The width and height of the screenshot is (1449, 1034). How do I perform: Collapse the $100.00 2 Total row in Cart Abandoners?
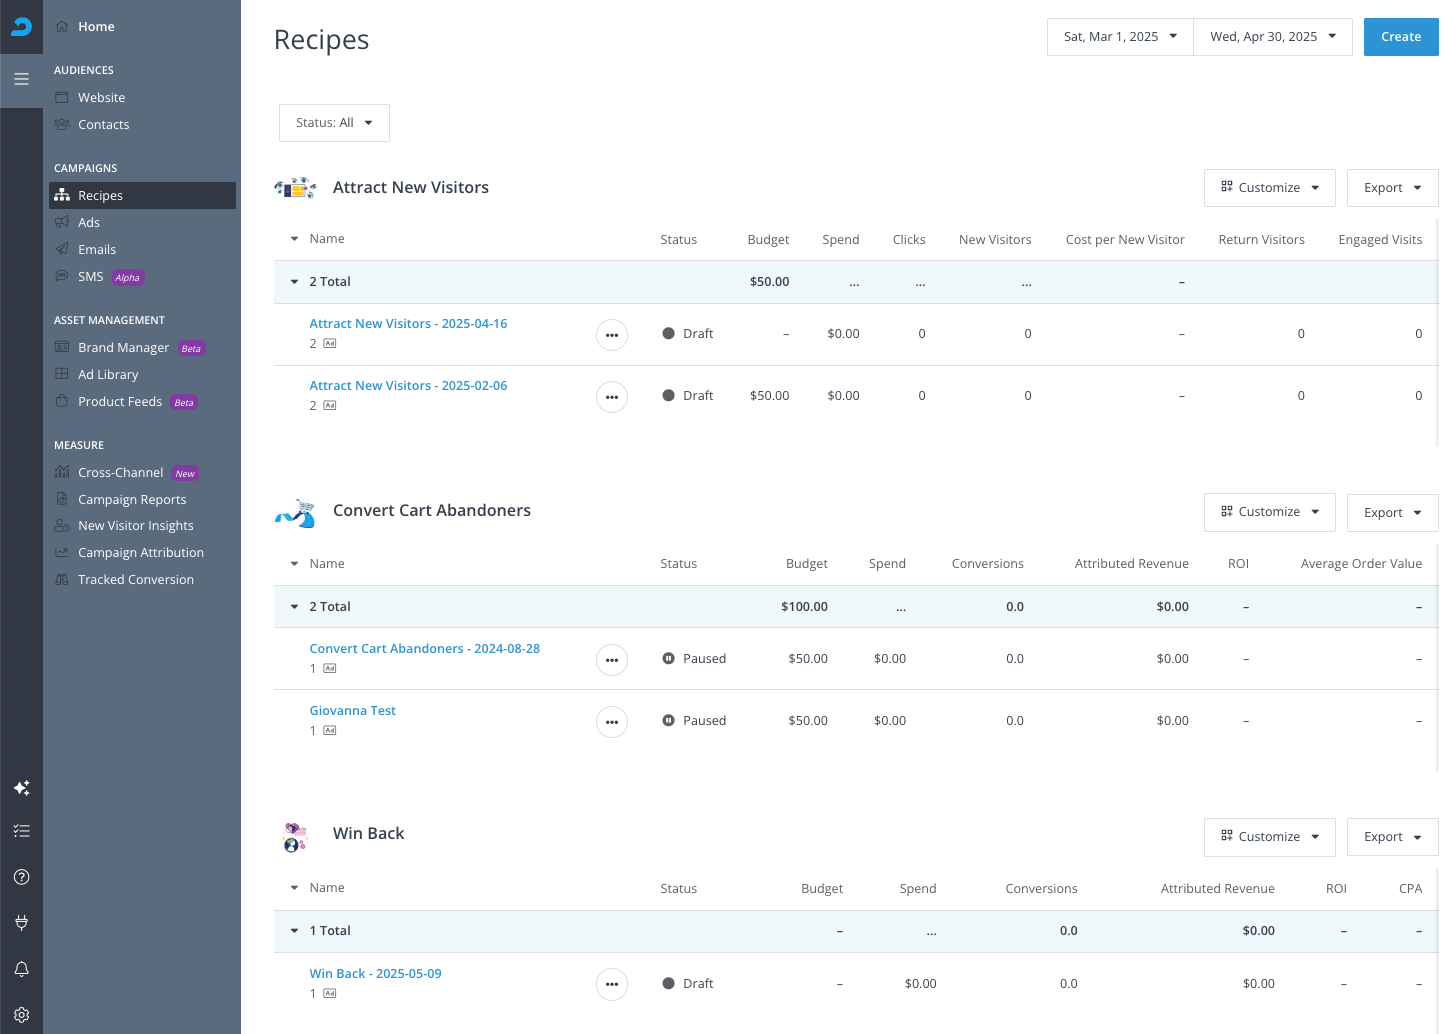(294, 607)
